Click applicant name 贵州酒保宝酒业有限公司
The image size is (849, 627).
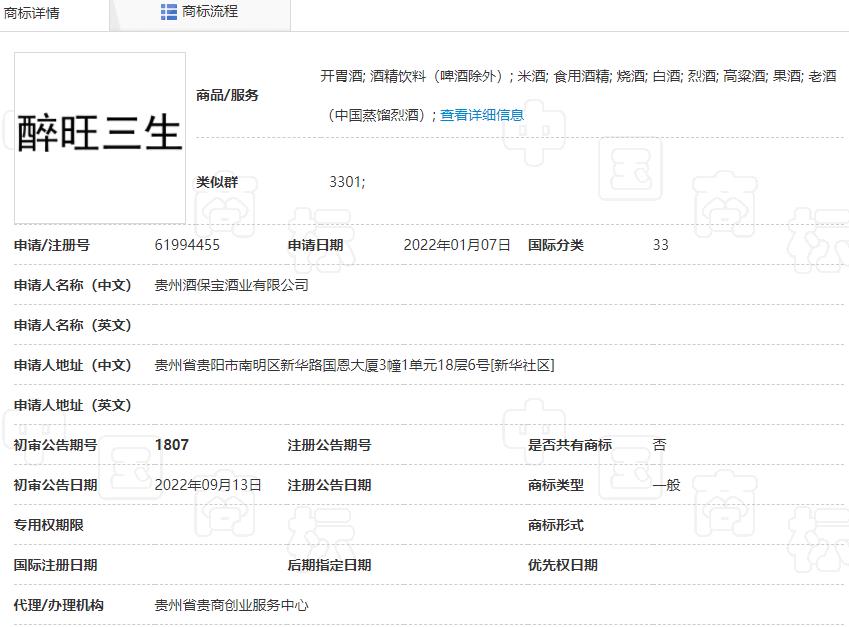pyautogui.click(x=232, y=285)
